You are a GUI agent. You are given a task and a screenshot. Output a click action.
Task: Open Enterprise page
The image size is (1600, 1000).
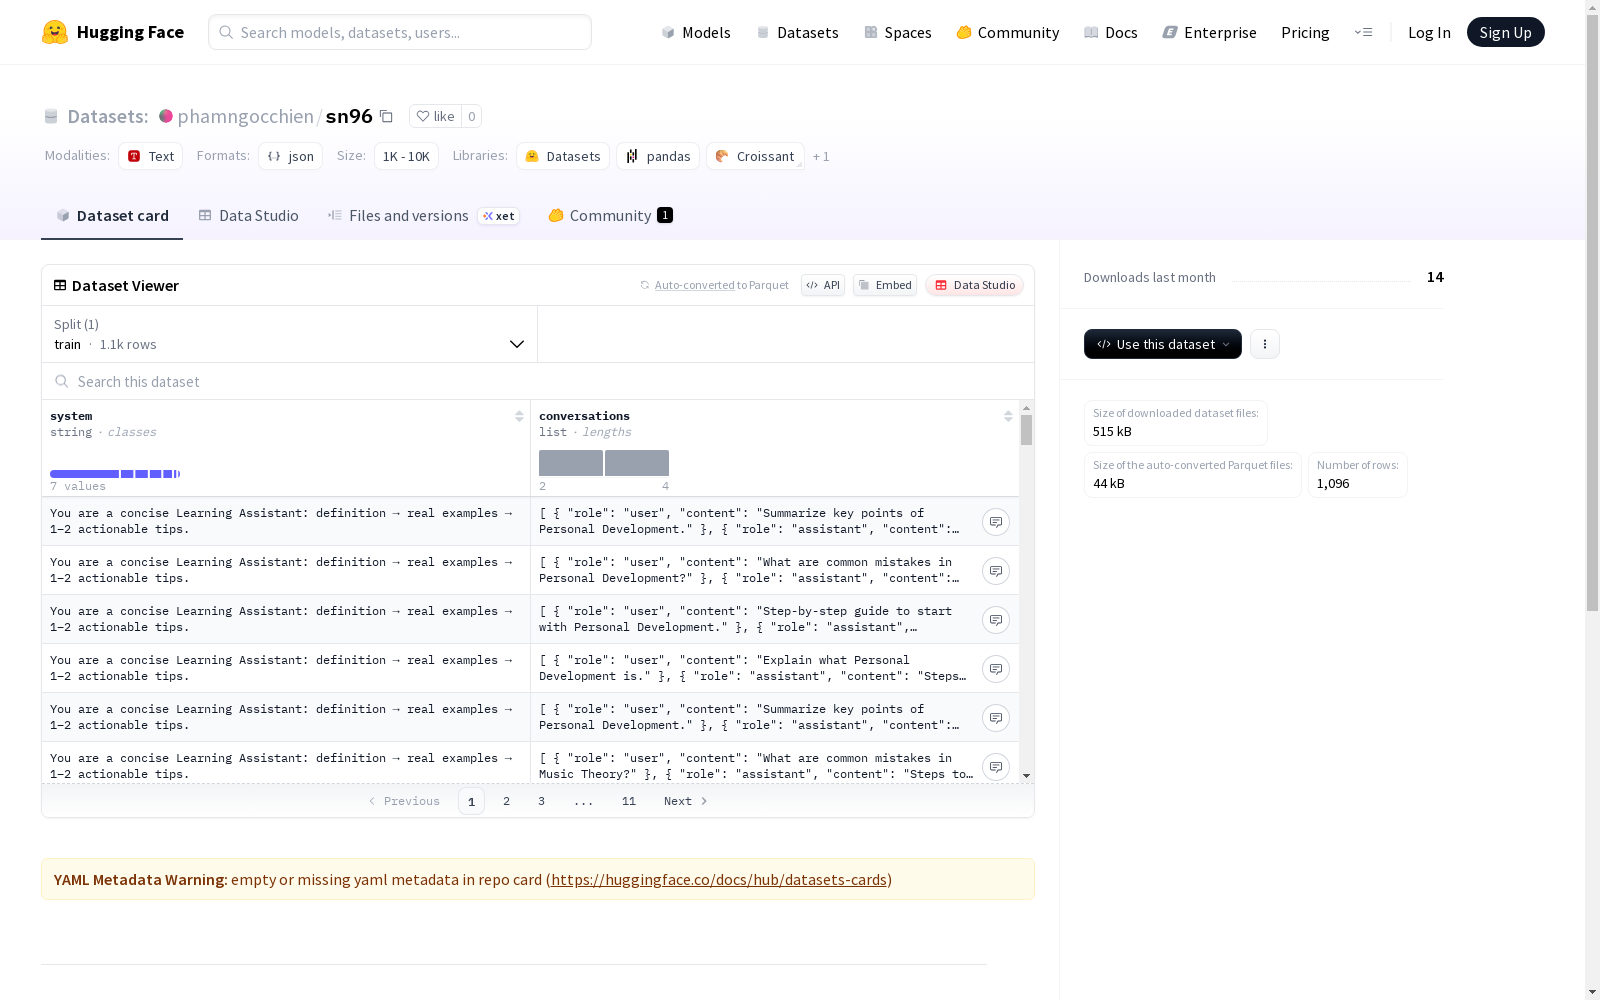point(1209,32)
